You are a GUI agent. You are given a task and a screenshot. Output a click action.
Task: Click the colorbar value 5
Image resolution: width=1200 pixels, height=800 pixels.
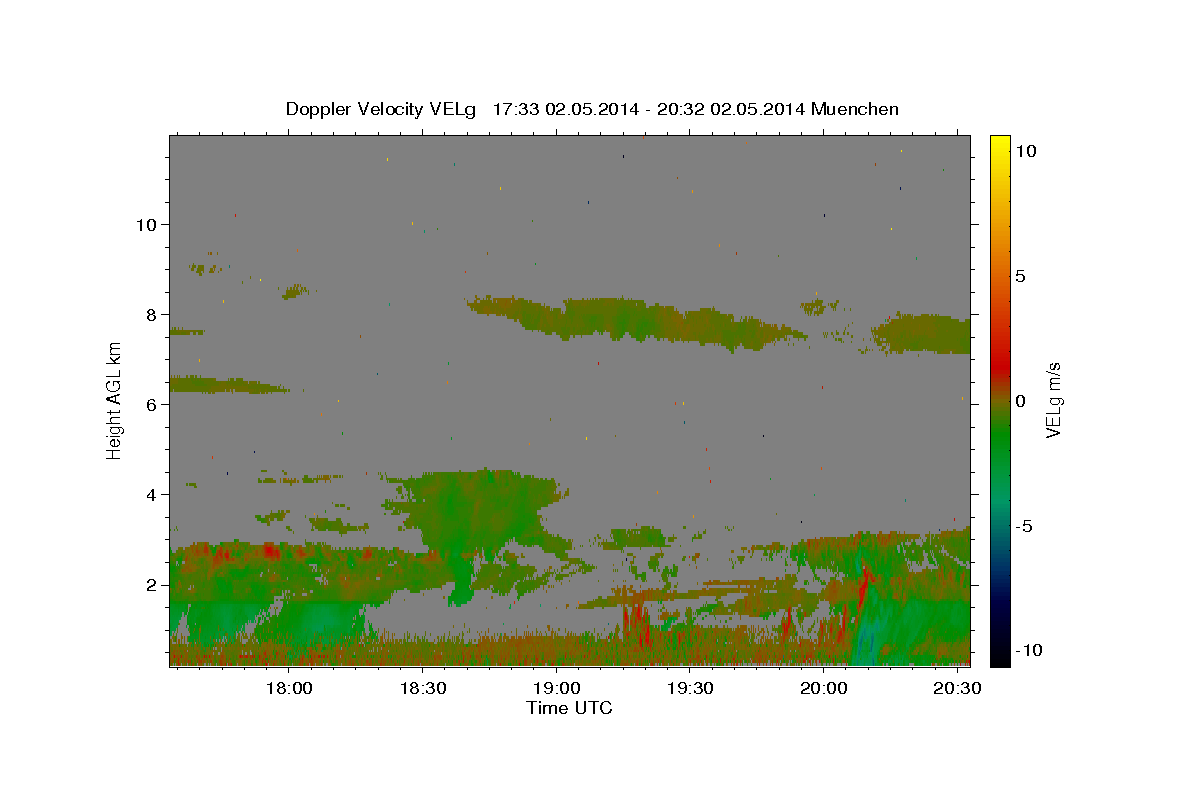(x=1020, y=276)
